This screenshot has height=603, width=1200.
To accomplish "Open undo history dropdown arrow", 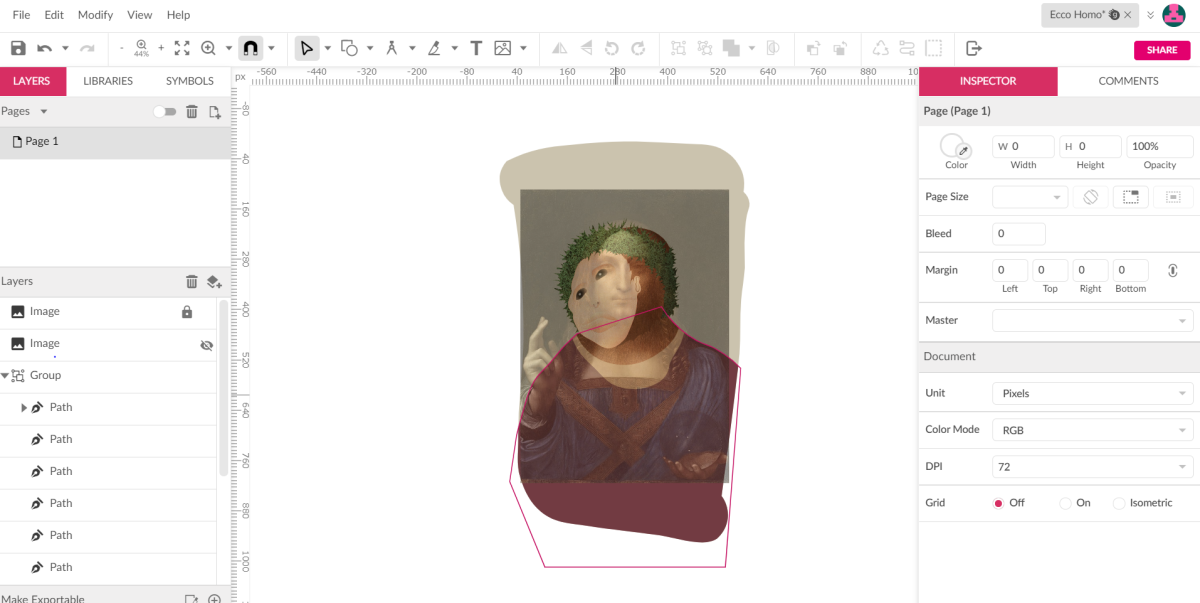I will coord(66,48).
